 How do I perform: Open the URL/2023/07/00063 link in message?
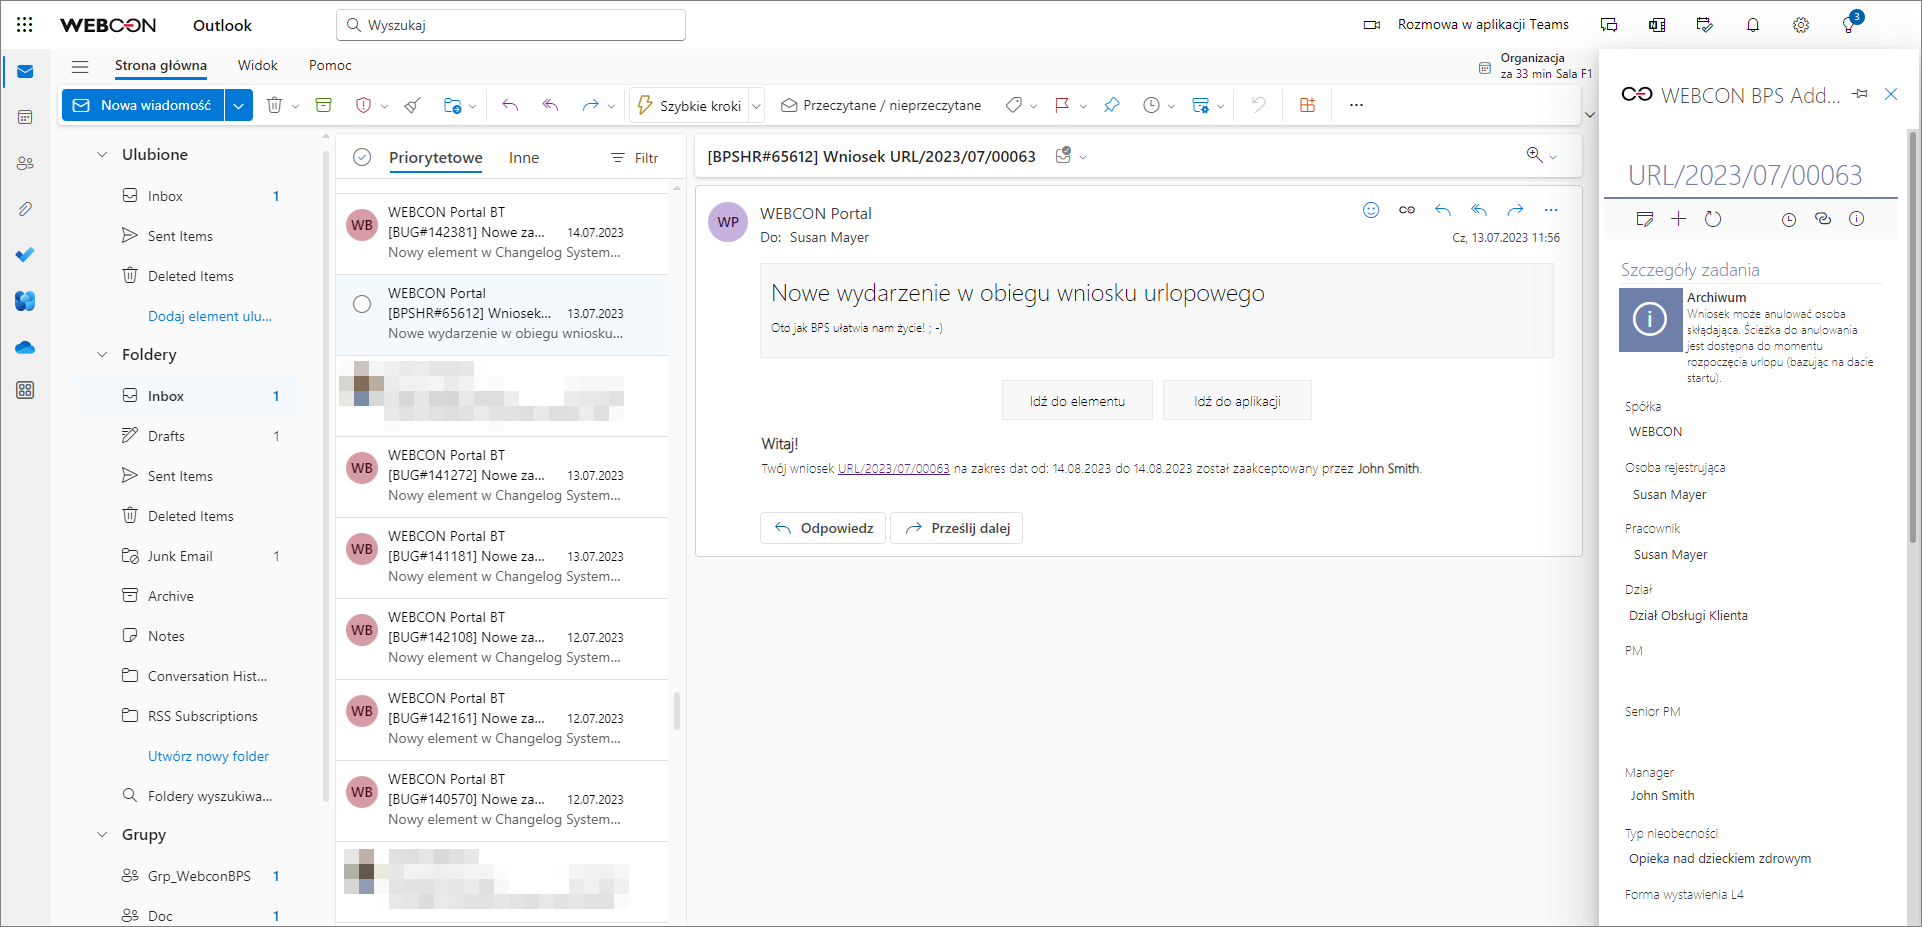[894, 468]
